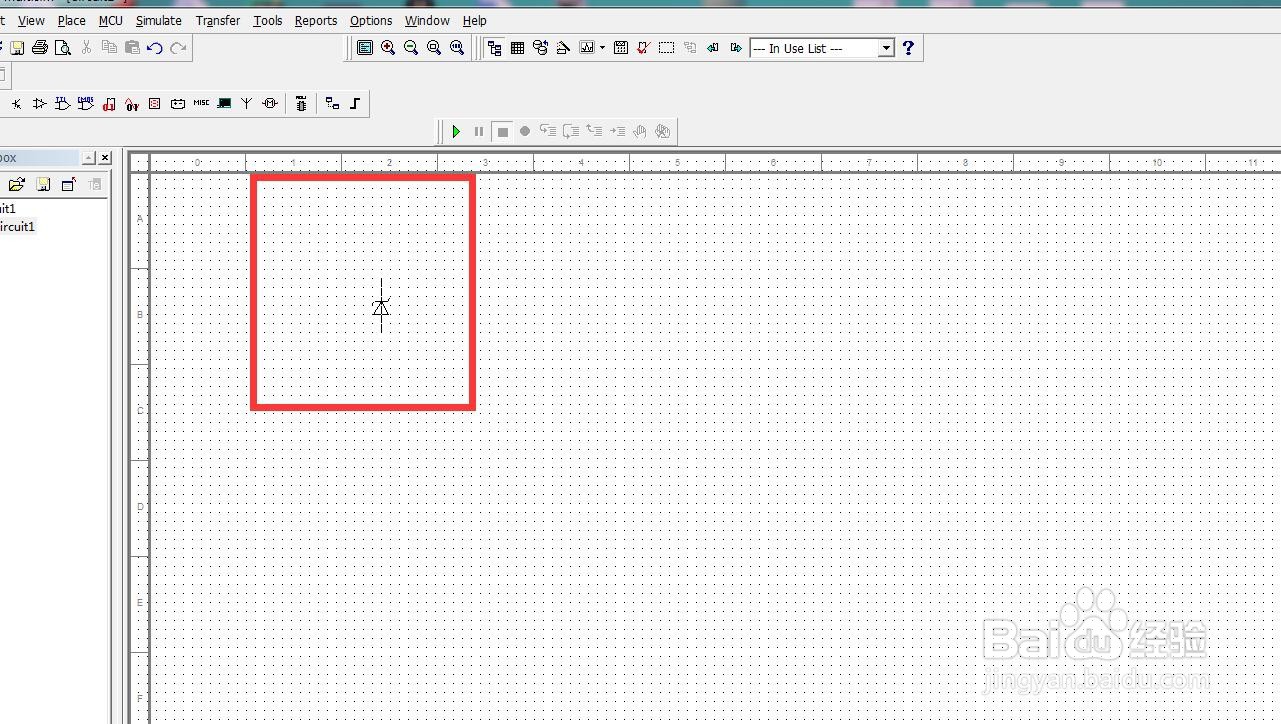
Task: Open the Transfer menu
Action: pyautogui.click(x=218, y=20)
